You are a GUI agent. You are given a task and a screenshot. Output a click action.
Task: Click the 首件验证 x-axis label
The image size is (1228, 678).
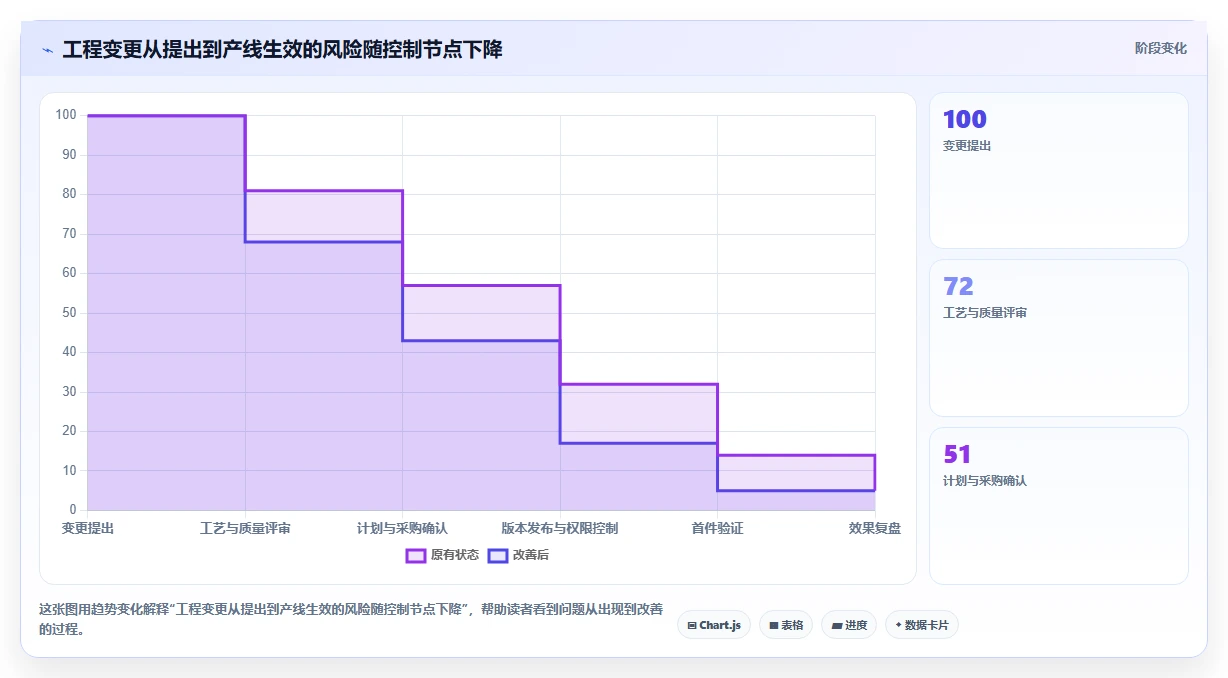pos(717,528)
